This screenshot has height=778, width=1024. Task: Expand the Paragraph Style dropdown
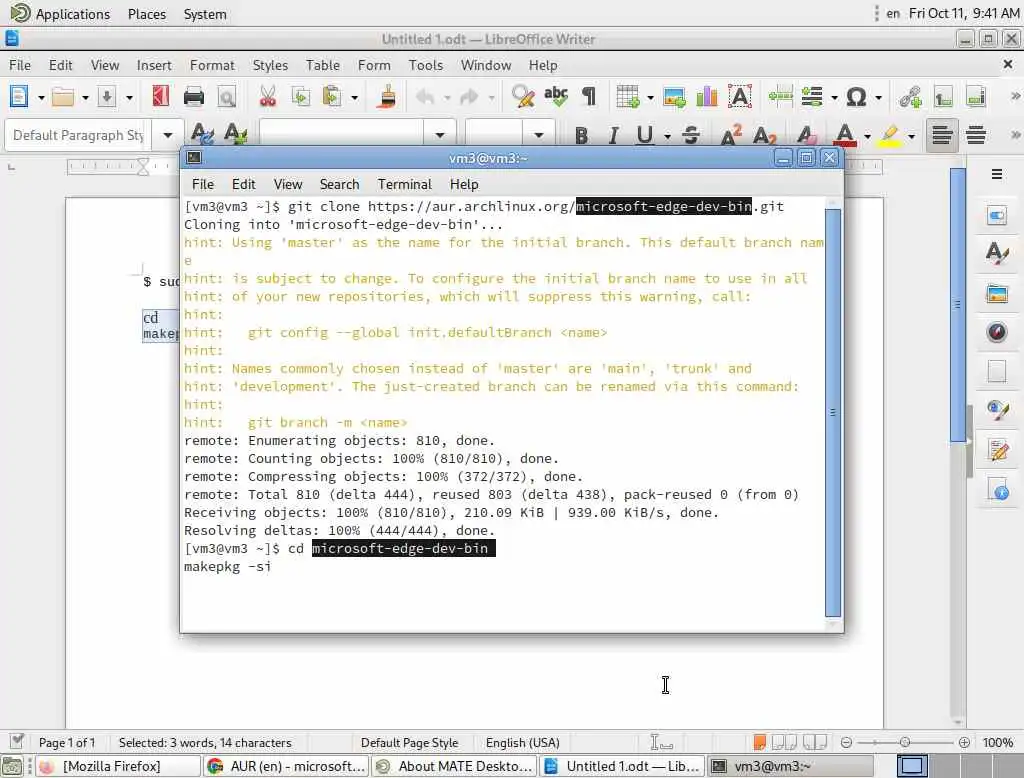coord(168,135)
